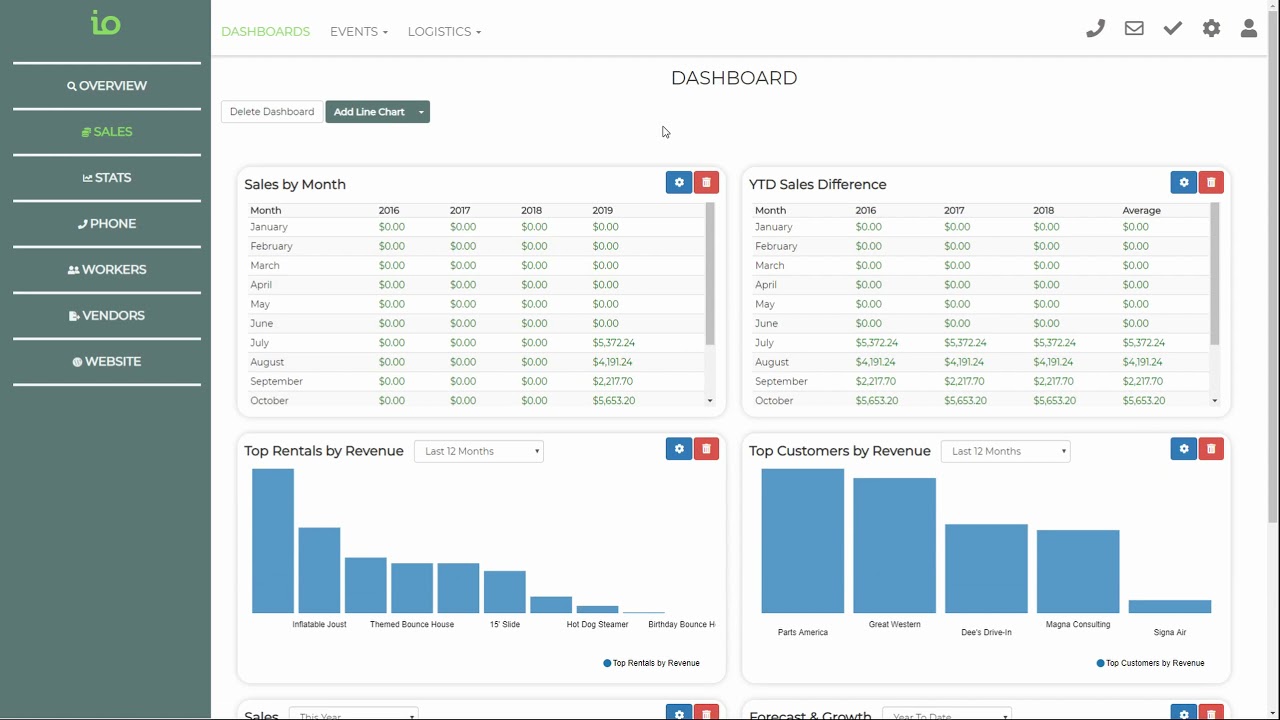Viewport: 1280px width, 720px height.
Task: Open Forecast & Growth Year To Date dropdown
Action: 947,713
